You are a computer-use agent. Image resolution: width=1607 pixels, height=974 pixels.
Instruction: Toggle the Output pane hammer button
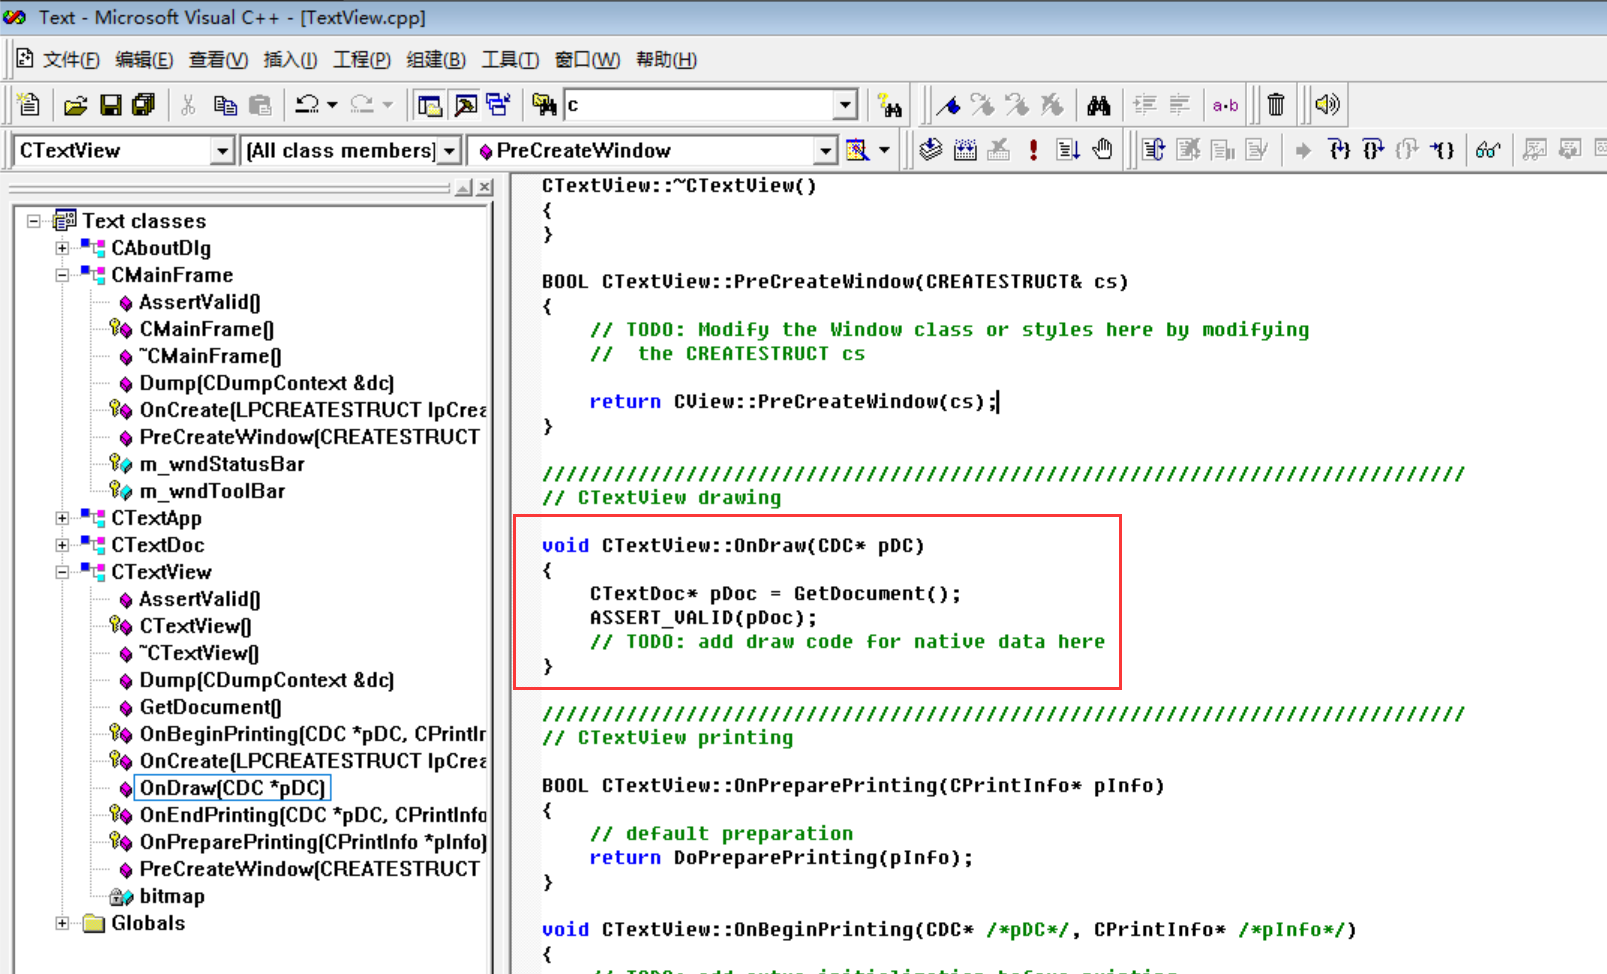click(x=465, y=104)
